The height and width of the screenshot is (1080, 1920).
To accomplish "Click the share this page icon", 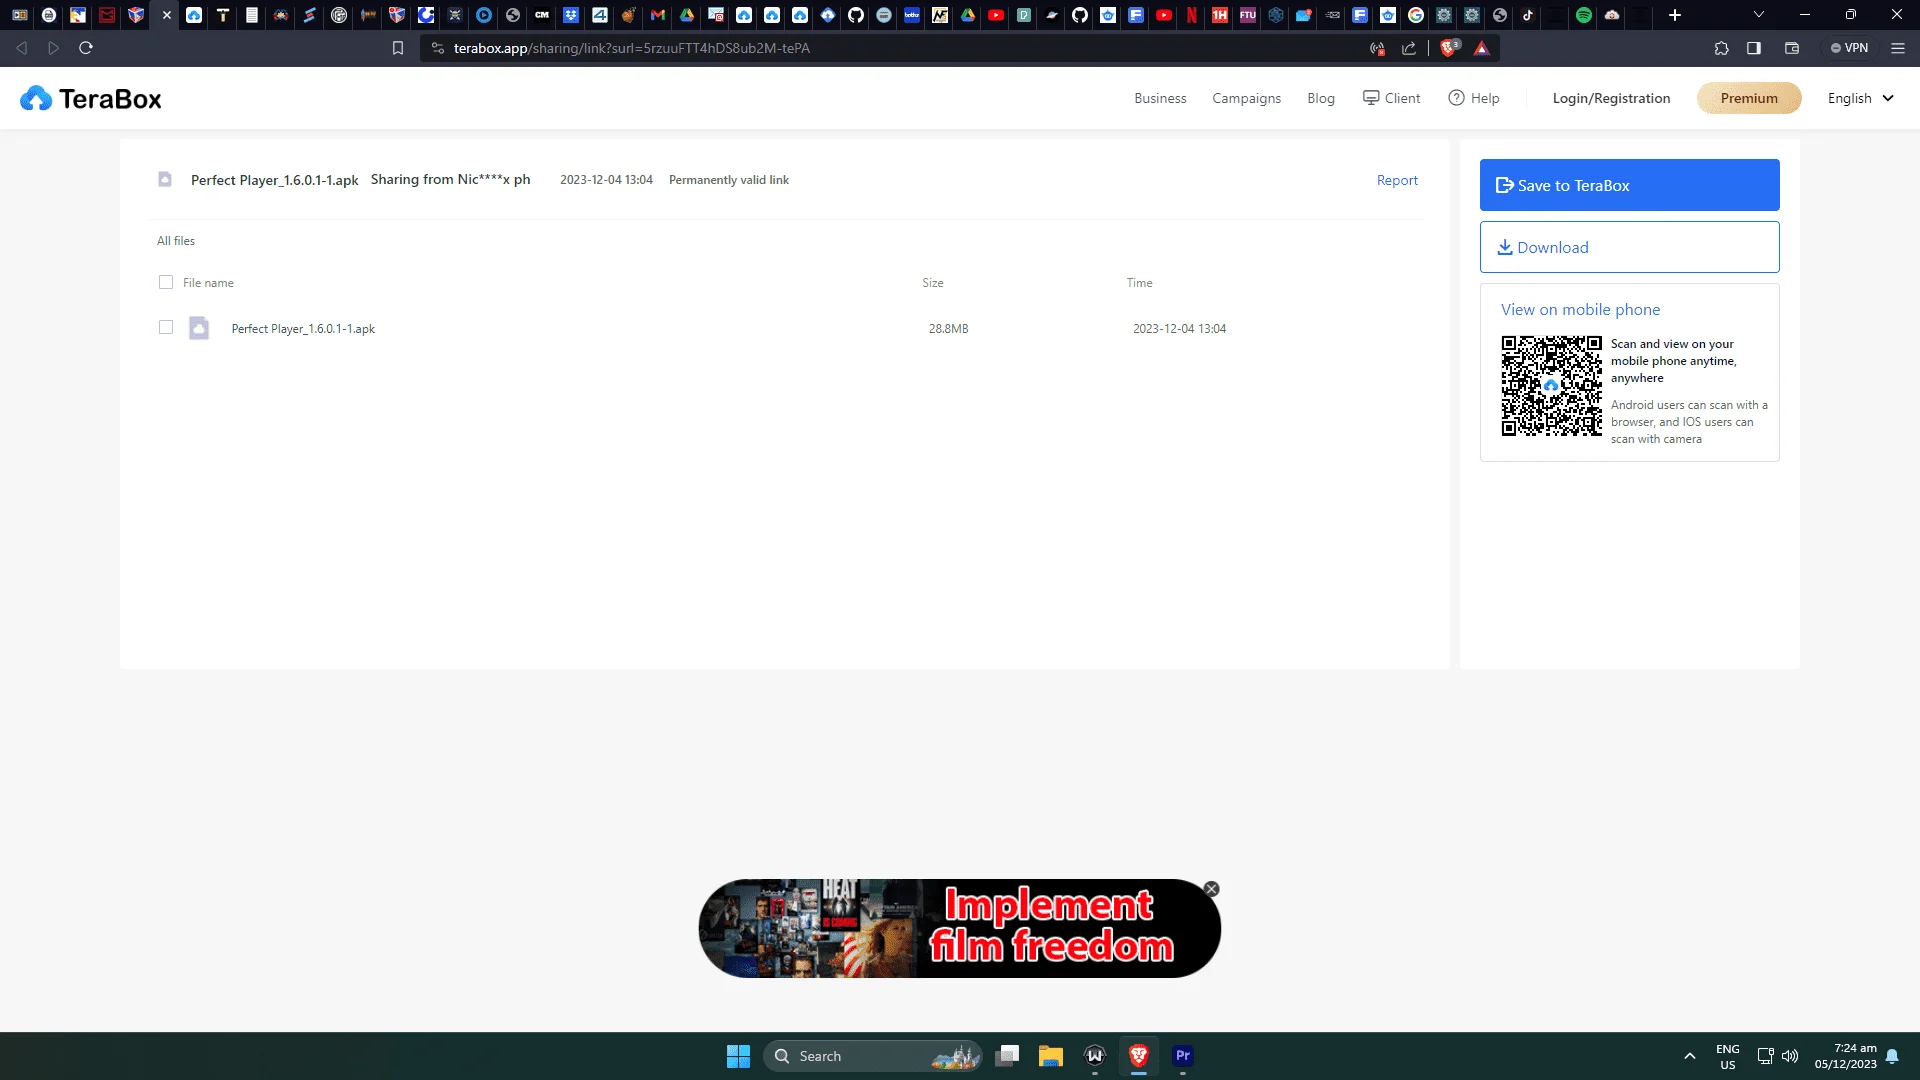I will pyautogui.click(x=1409, y=48).
